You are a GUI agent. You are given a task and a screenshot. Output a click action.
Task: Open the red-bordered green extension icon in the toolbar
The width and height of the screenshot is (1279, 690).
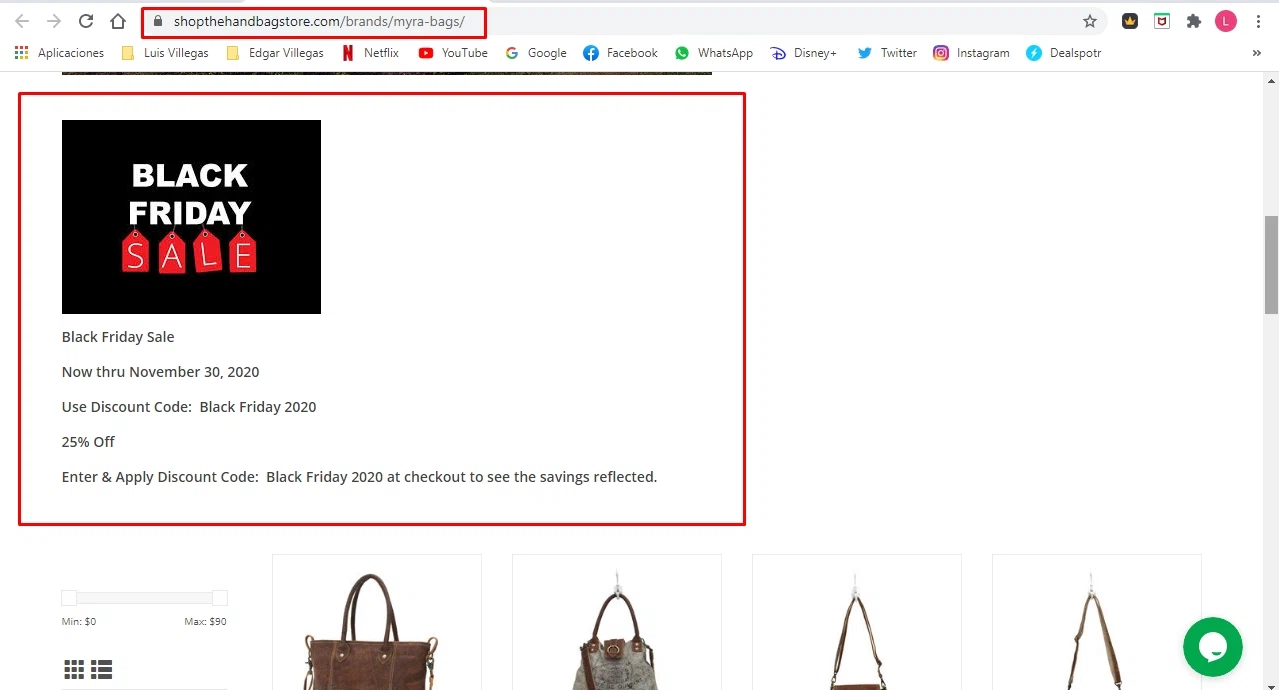[x=1162, y=21]
